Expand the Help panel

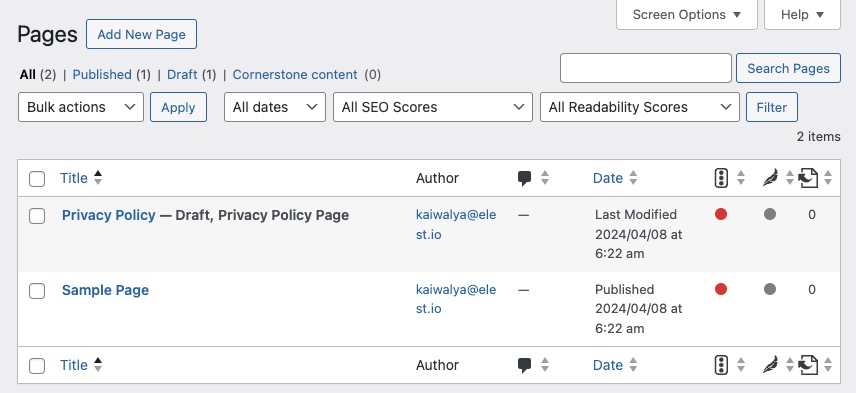[x=802, y=15]
